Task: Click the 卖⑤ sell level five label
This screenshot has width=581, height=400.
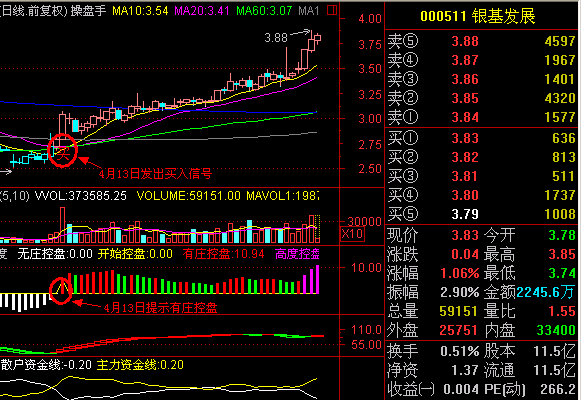Action: [x=402, y=41]
